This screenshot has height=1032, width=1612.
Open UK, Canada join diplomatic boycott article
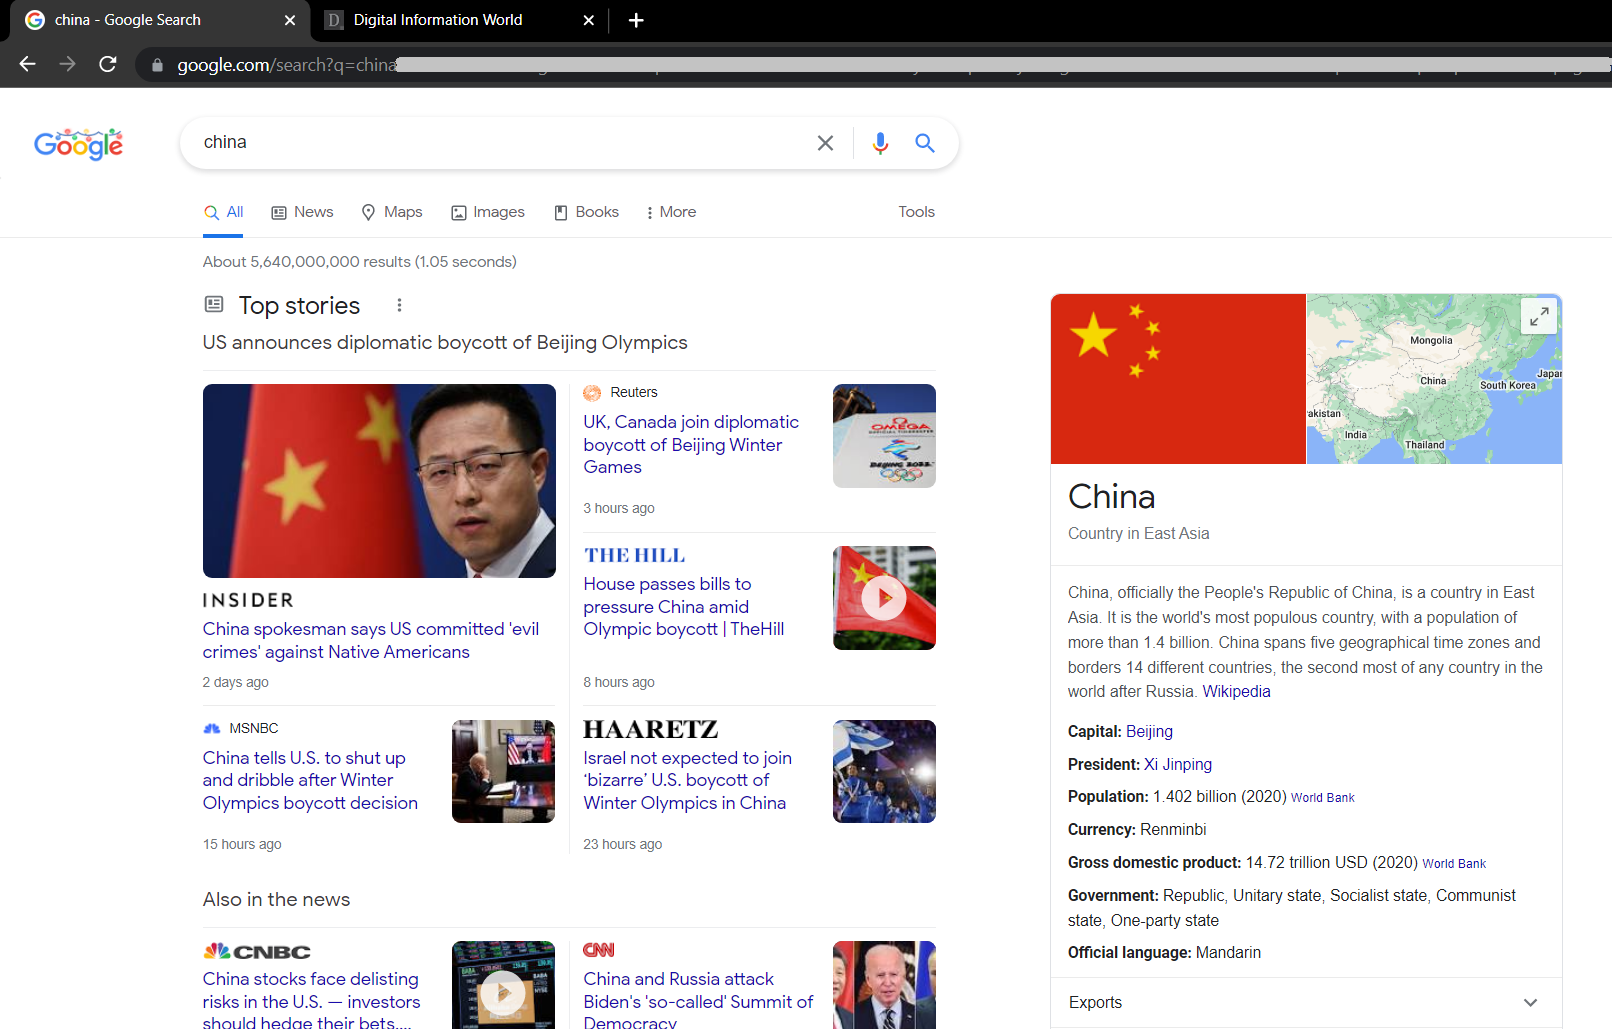[691, 445]
